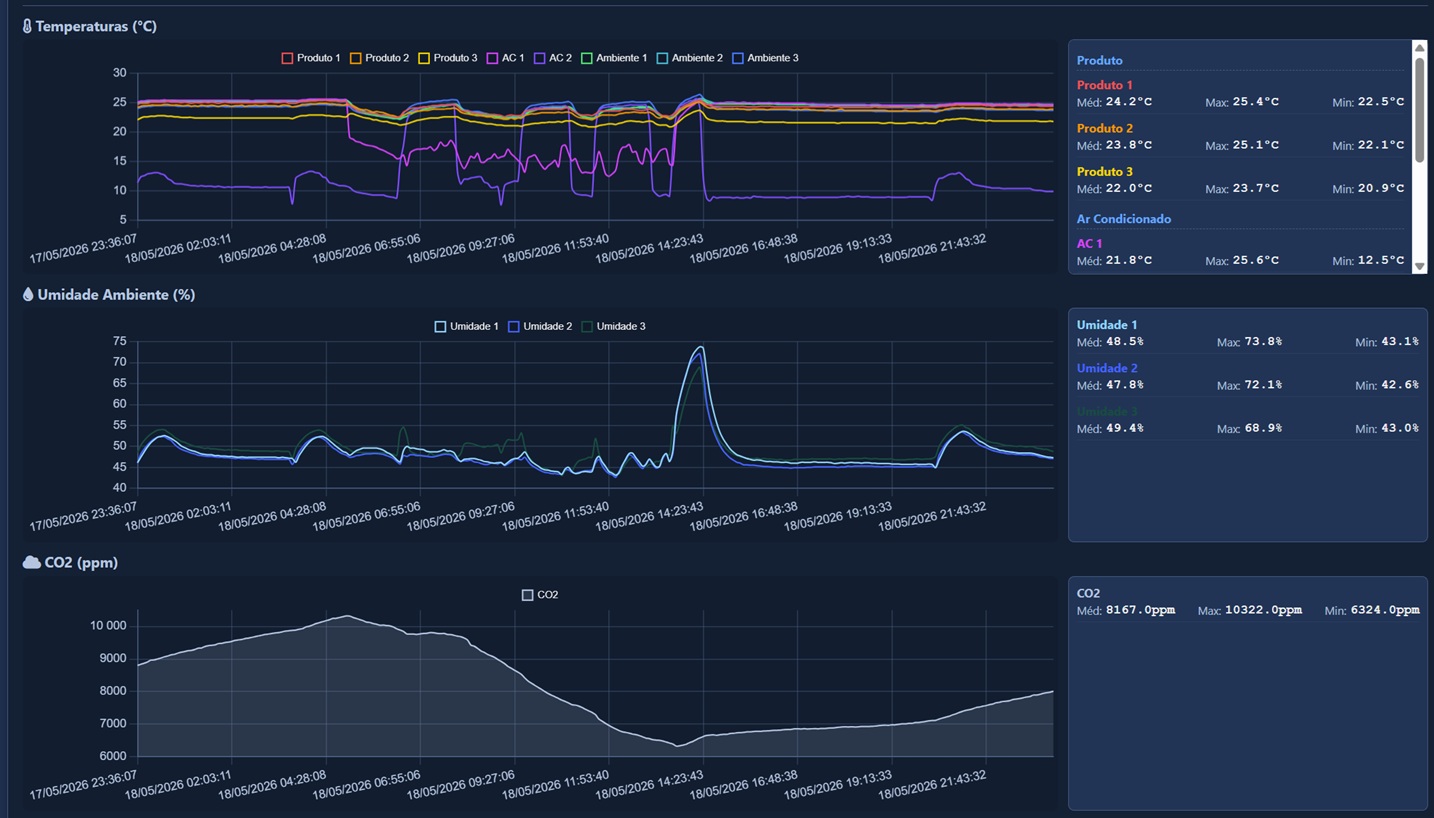Click the Produto 1 stats label

pos(1105,86)
